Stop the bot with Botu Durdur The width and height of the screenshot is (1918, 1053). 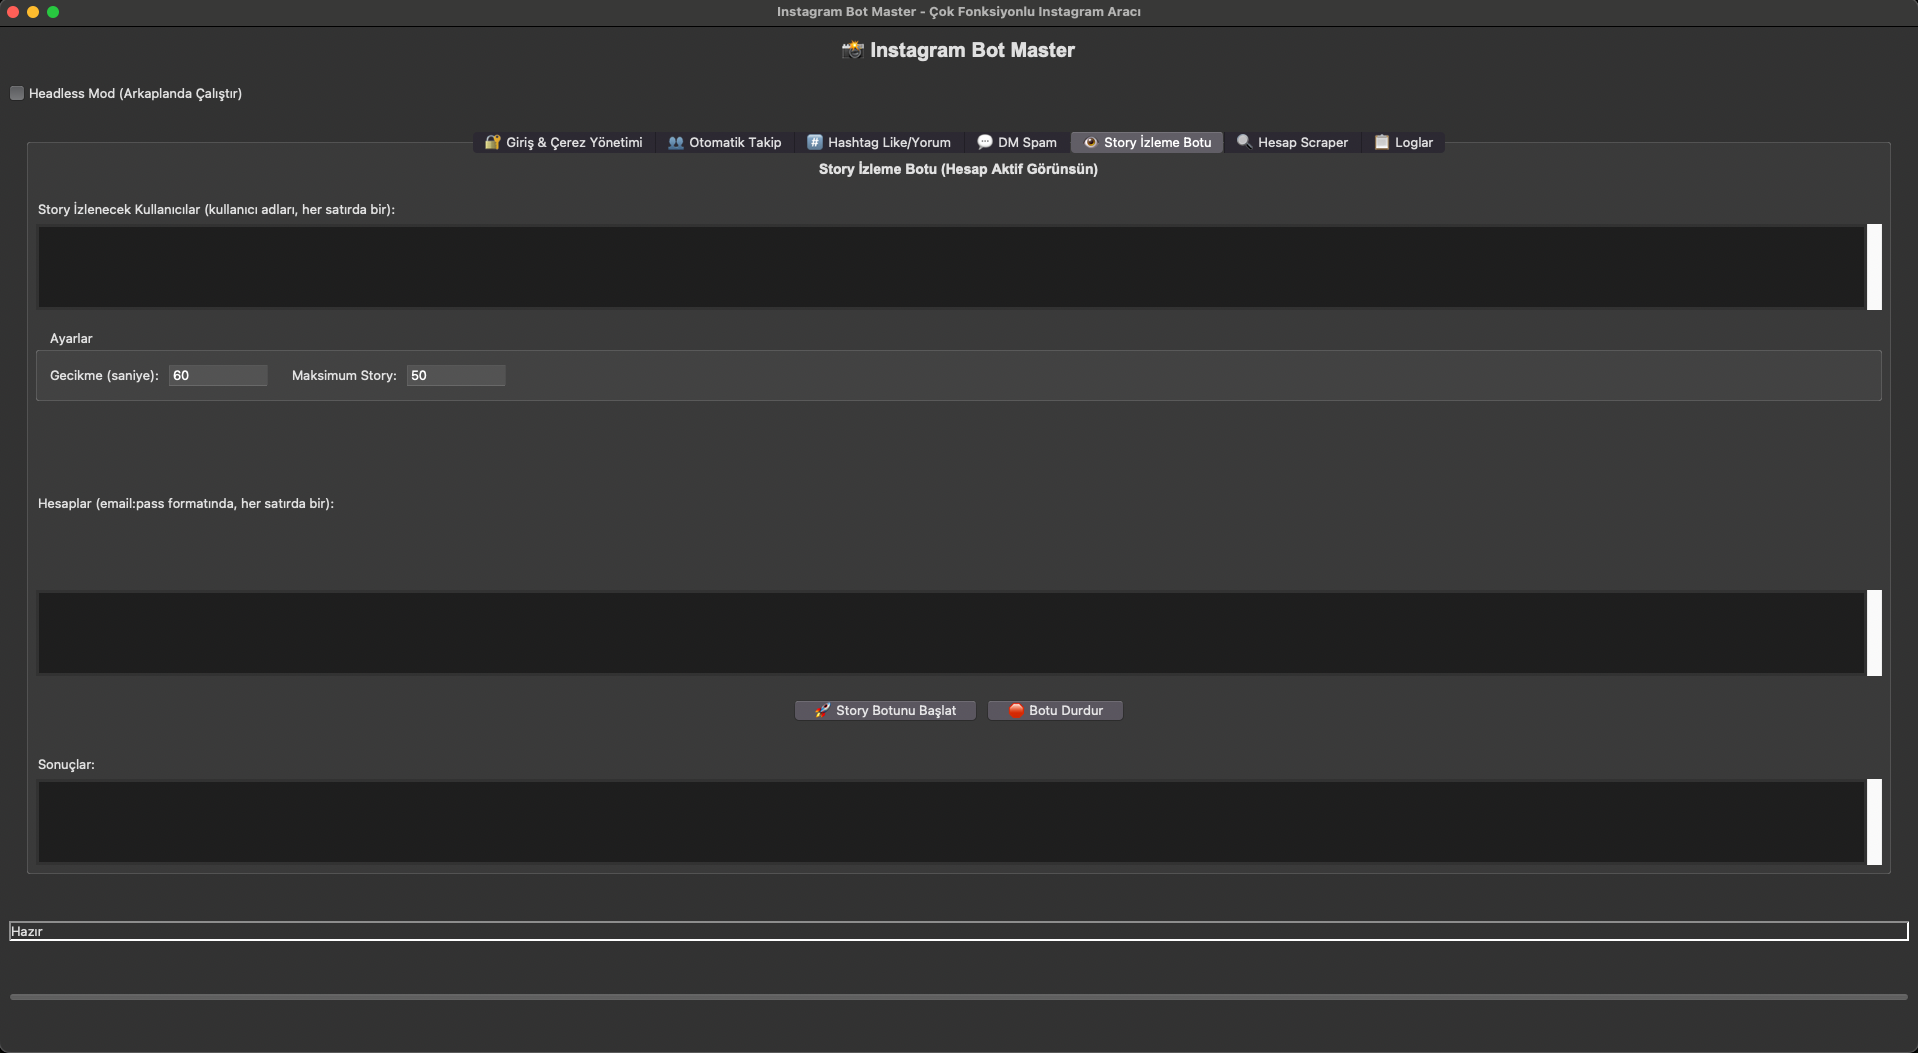point(1055,710)
